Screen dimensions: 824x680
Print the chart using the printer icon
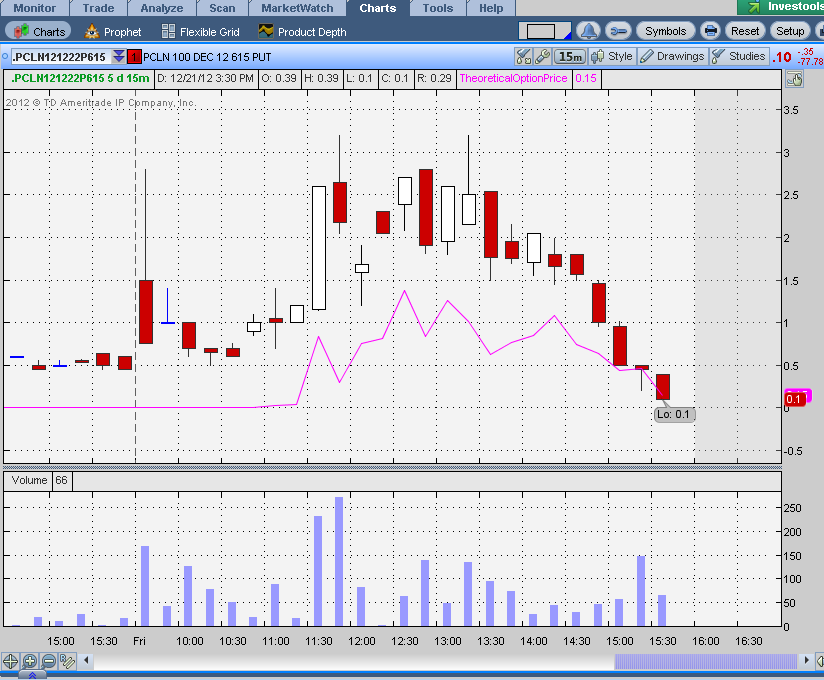click(x=710, y=31)
